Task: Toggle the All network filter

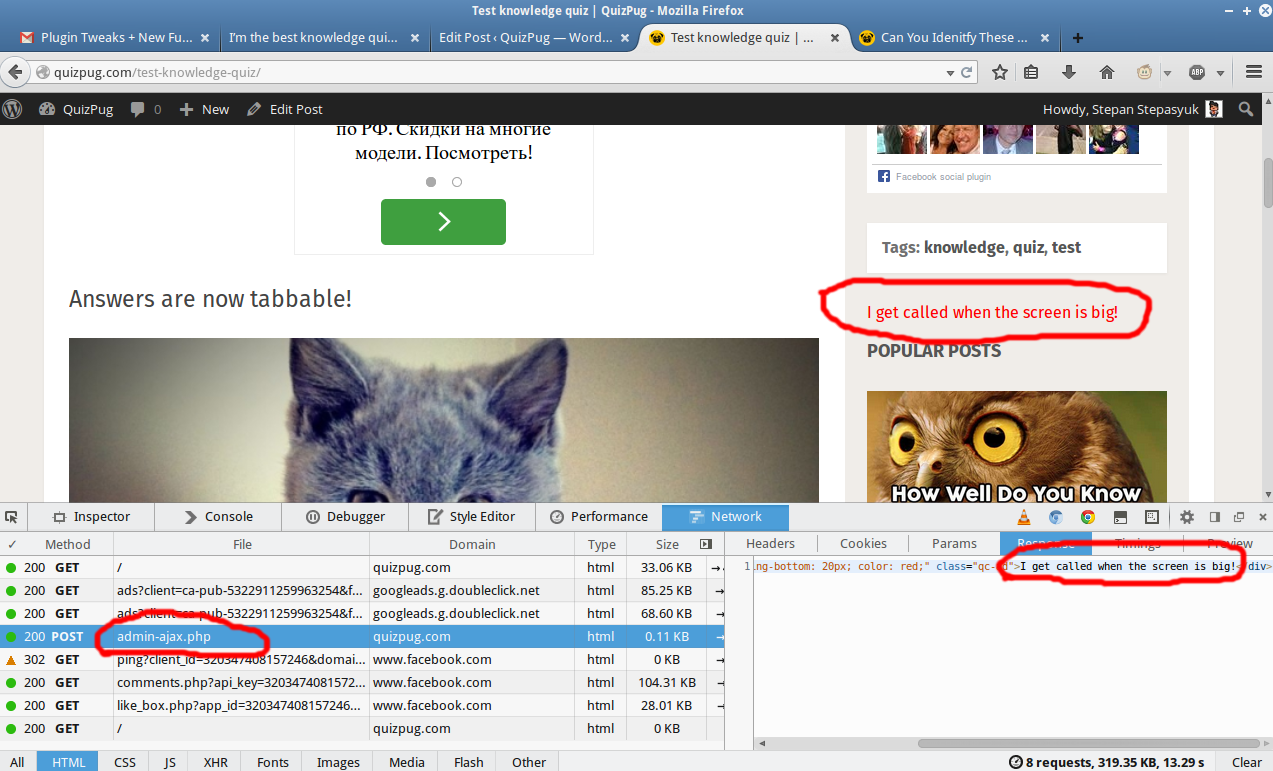Action: click(18, 762)
